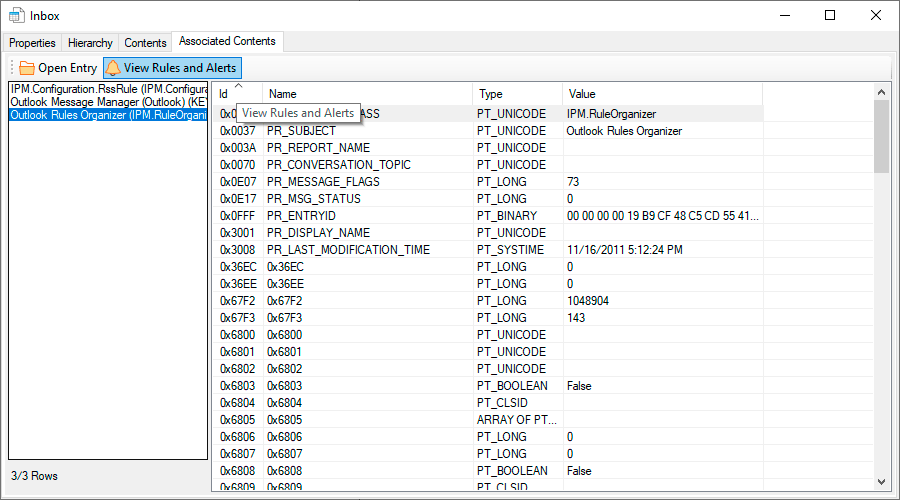Sort by the Name column header
This screenshot has height=500, width=900.
(367, 94)
